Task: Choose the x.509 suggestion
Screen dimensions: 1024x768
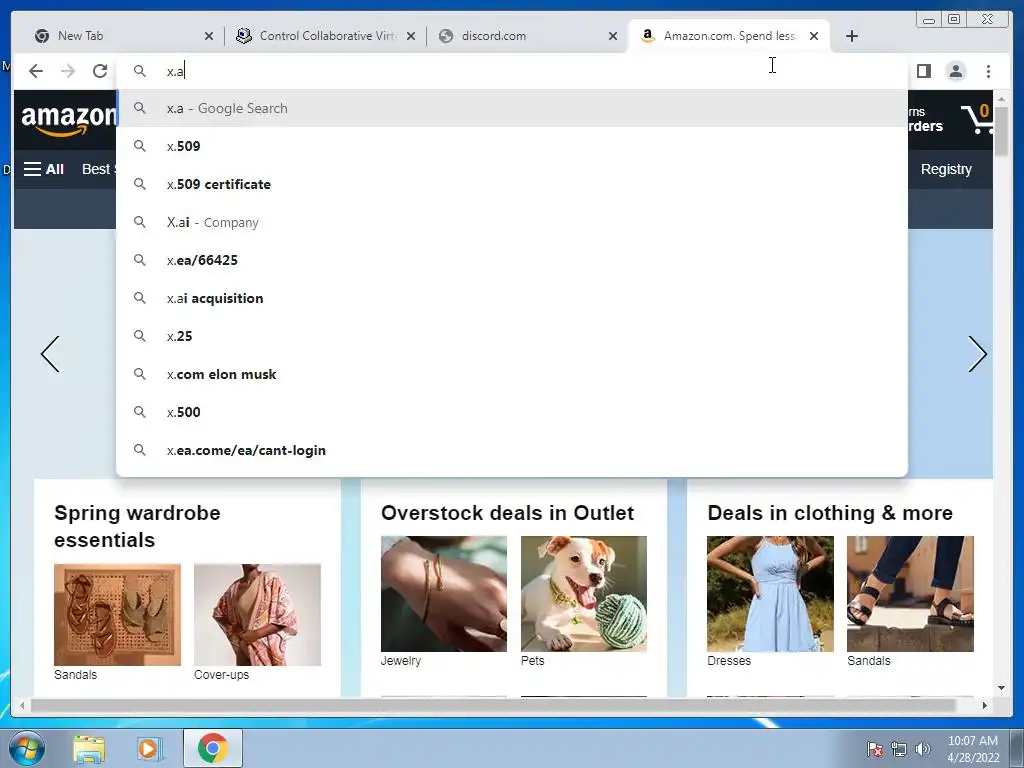Action: (x=512, y=146)
